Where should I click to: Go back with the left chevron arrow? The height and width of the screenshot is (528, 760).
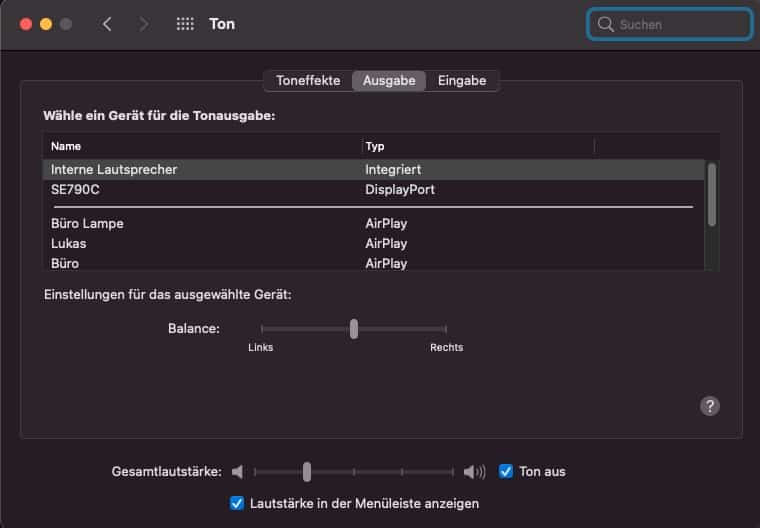click(x=107, y=24)
